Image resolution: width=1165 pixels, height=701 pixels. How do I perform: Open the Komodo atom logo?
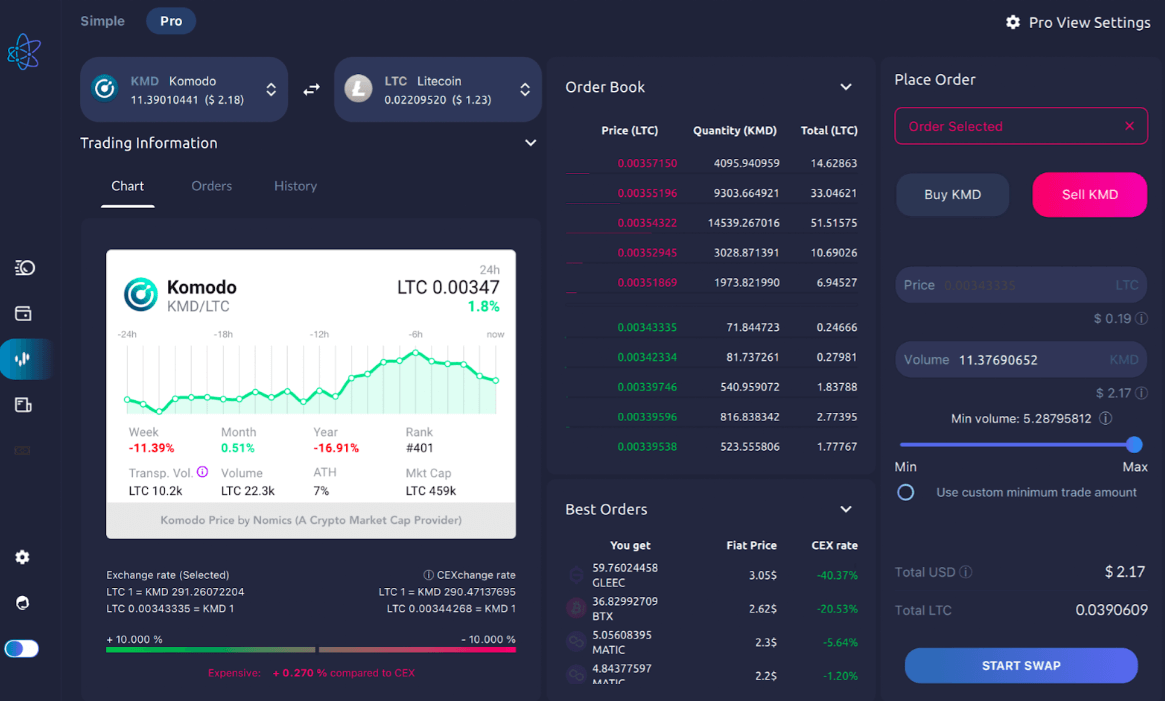pos(24,52)
